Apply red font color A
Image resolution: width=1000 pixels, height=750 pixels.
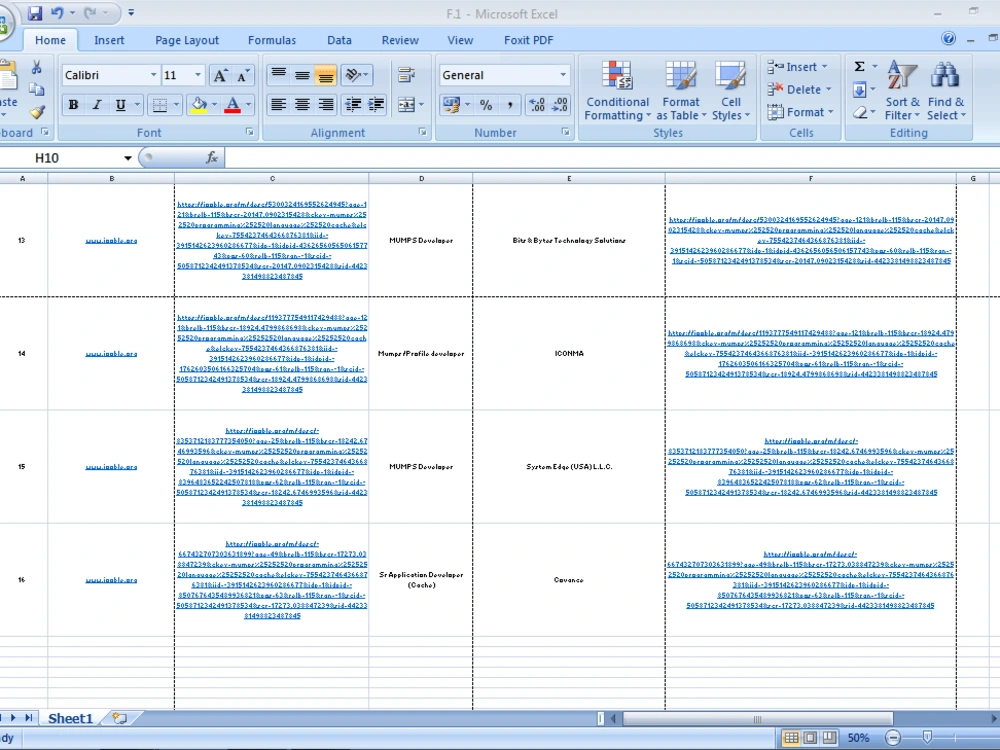tap(233, 105)
